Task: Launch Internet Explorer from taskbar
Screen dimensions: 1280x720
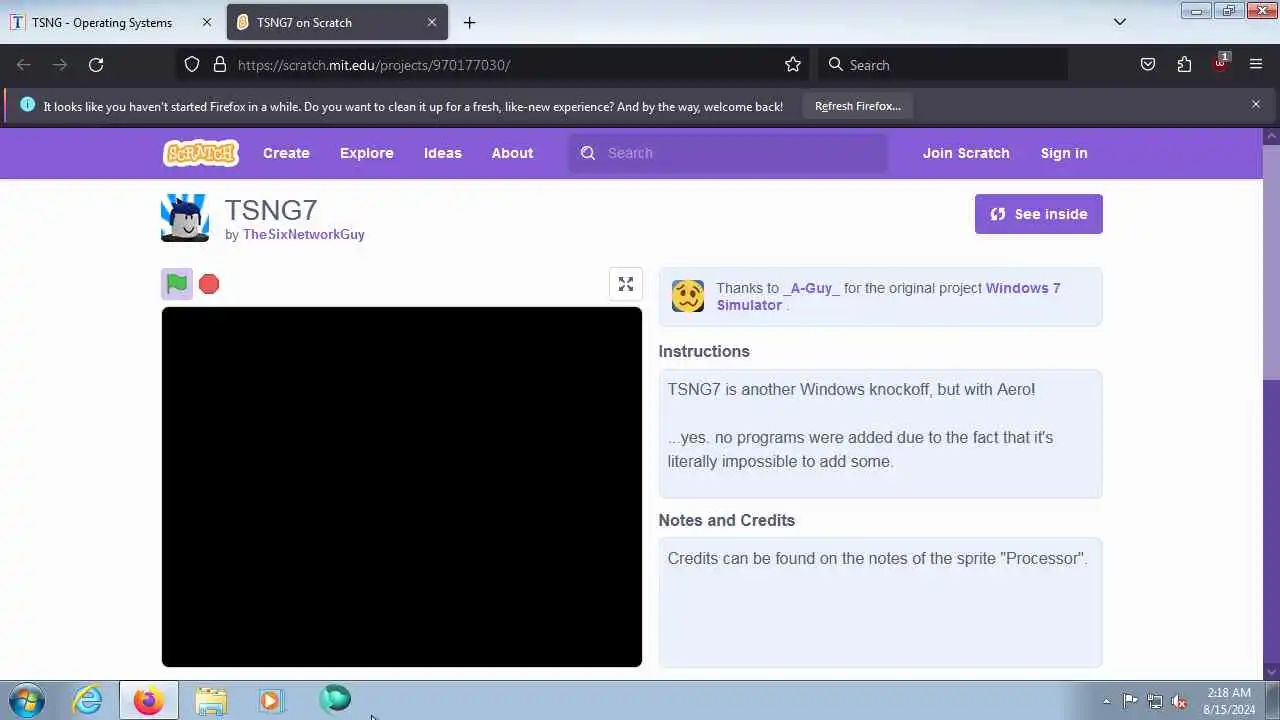Action: point(88,700)
